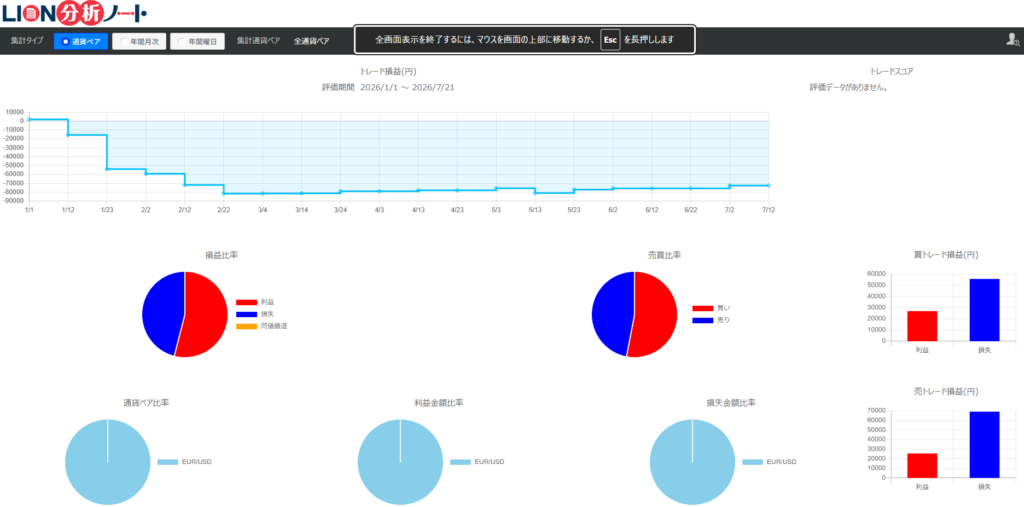Select the 年間曜日 radio option
Image resolution: width=1024 pixels, height=507 pixels.
click(x=197, y=41)
